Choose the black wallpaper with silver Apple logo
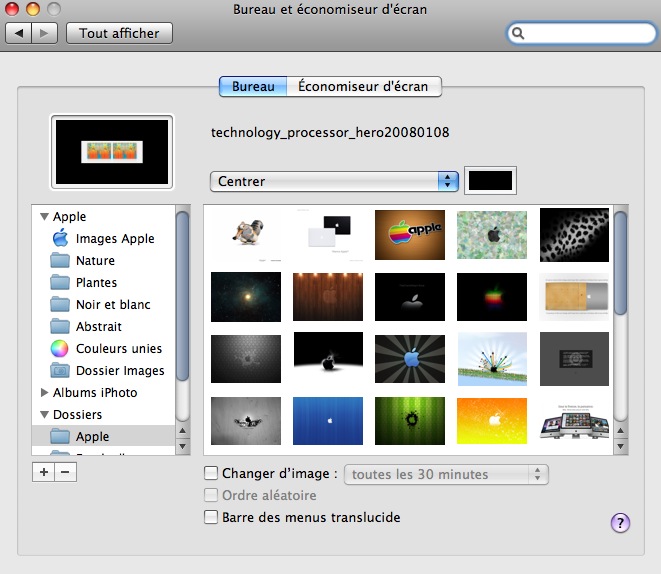661x574 pixels. [410, 297]
